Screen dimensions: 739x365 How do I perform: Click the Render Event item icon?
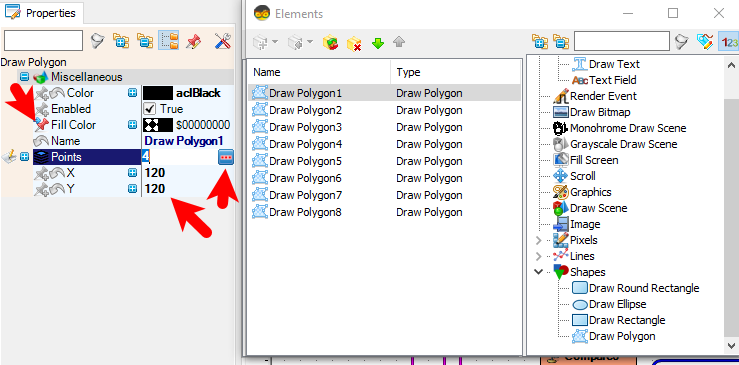click(561, 96)
